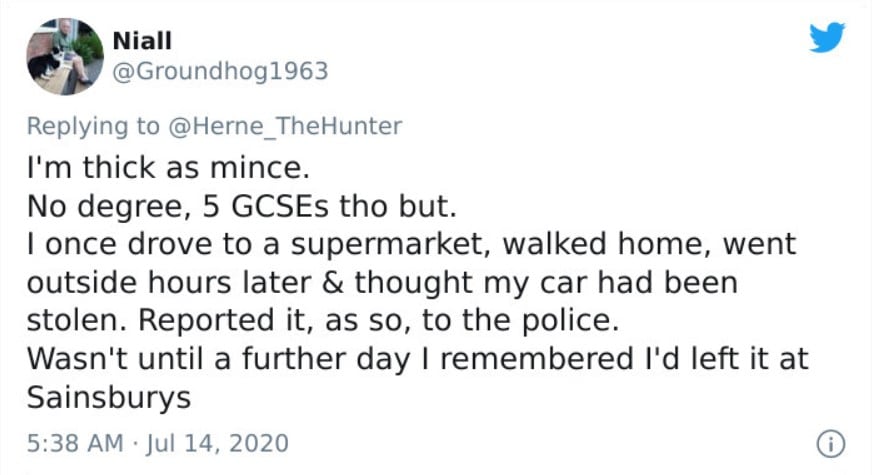Open the @Groundhog1963 handle
The height and width of the screenshot is (475, 872).
220,71
